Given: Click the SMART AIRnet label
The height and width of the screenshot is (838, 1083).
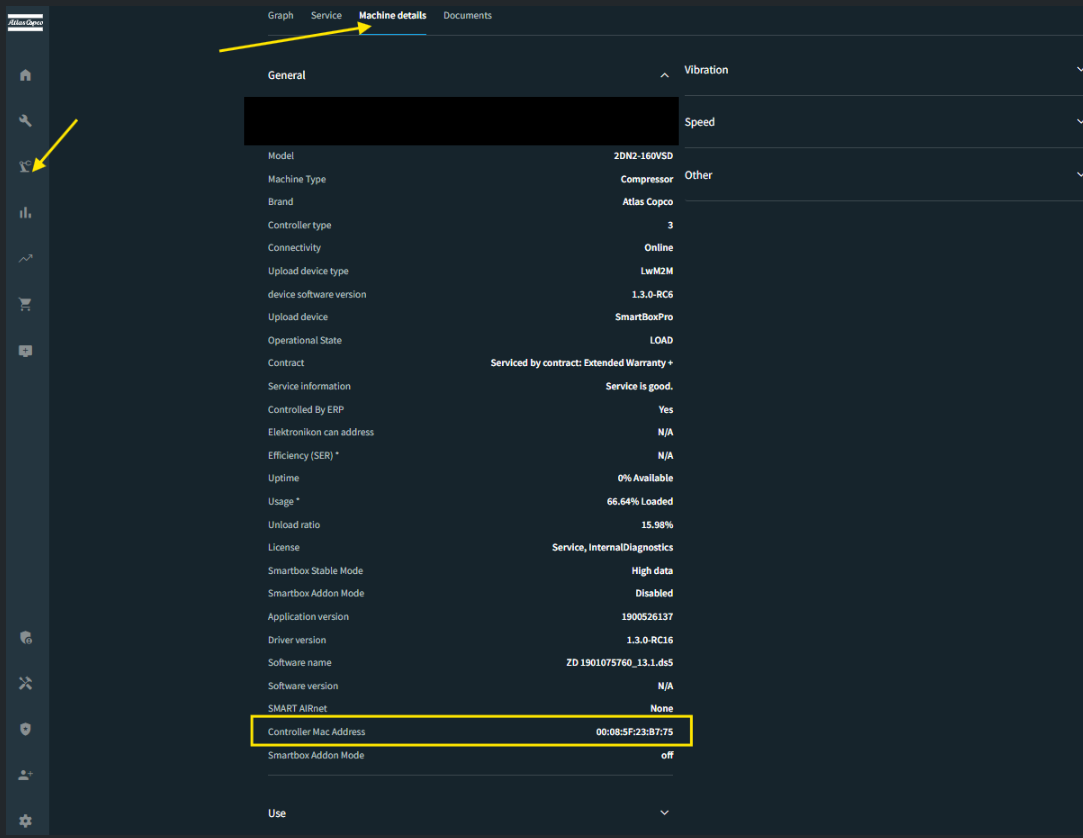Looking at the screenshot, I should pyautogui.click(x=298, y=709).
